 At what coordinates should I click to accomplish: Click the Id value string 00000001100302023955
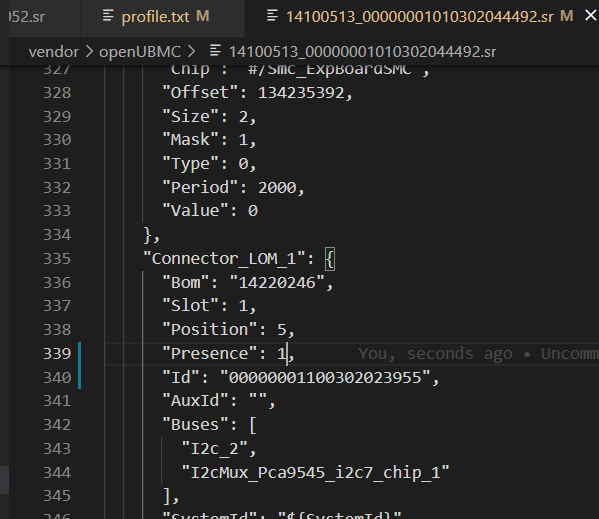click(x=325, y=377)
